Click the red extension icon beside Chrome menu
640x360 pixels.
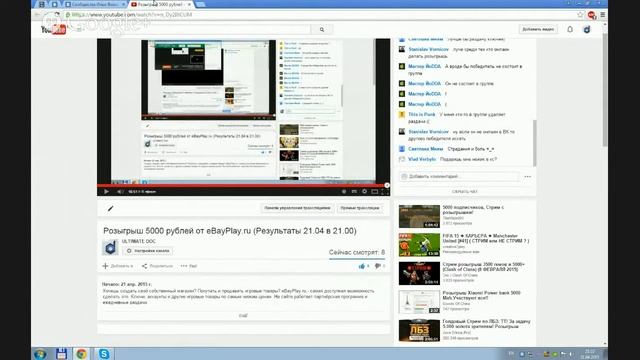point(591,15)
